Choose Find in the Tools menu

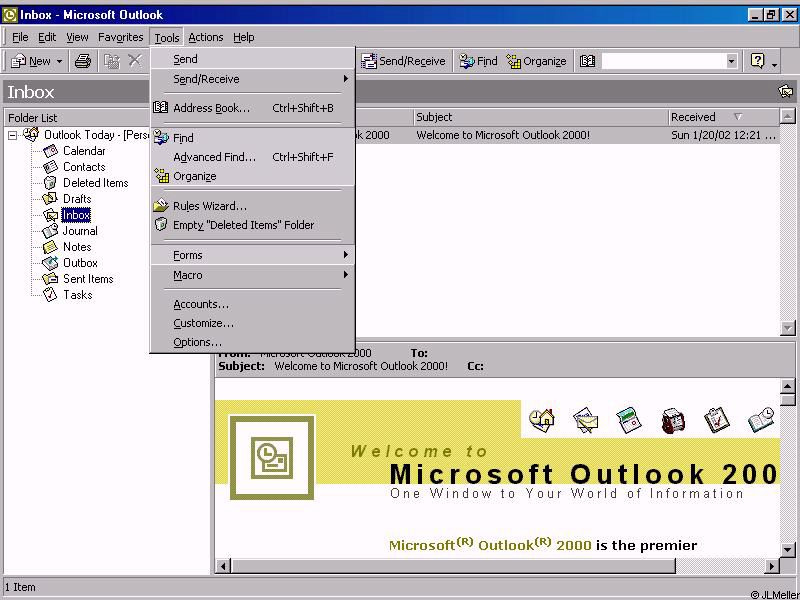coord(253,138)
